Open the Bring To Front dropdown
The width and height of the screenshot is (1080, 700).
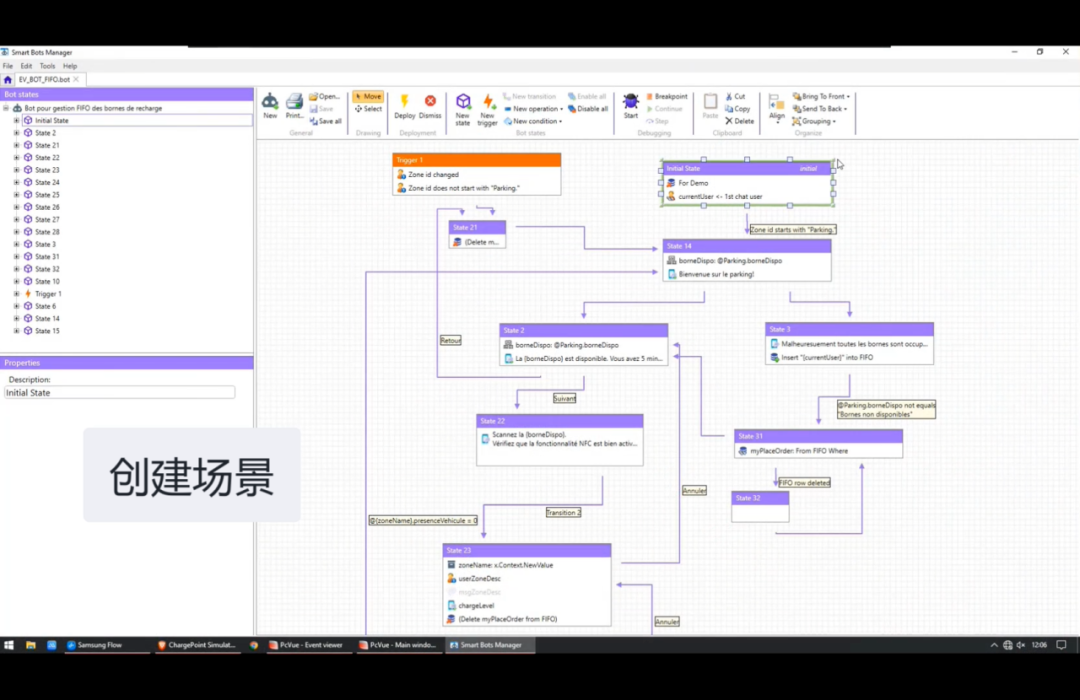[x=821, y=96]
